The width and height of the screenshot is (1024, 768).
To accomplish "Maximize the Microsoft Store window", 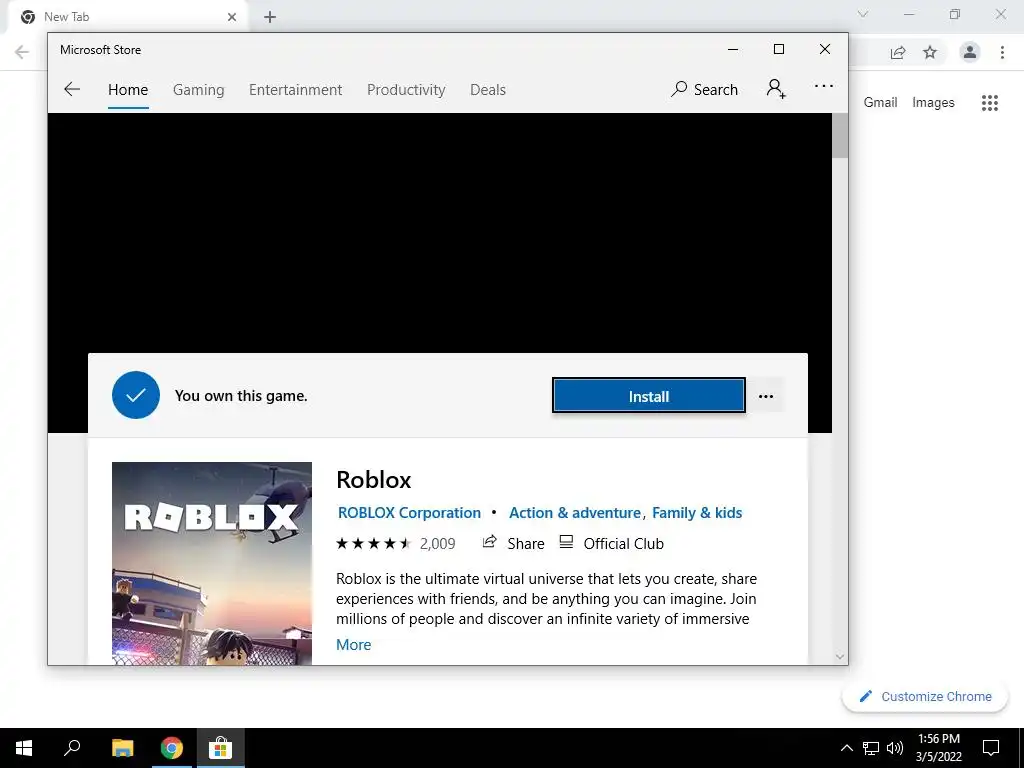I will 778,49.
